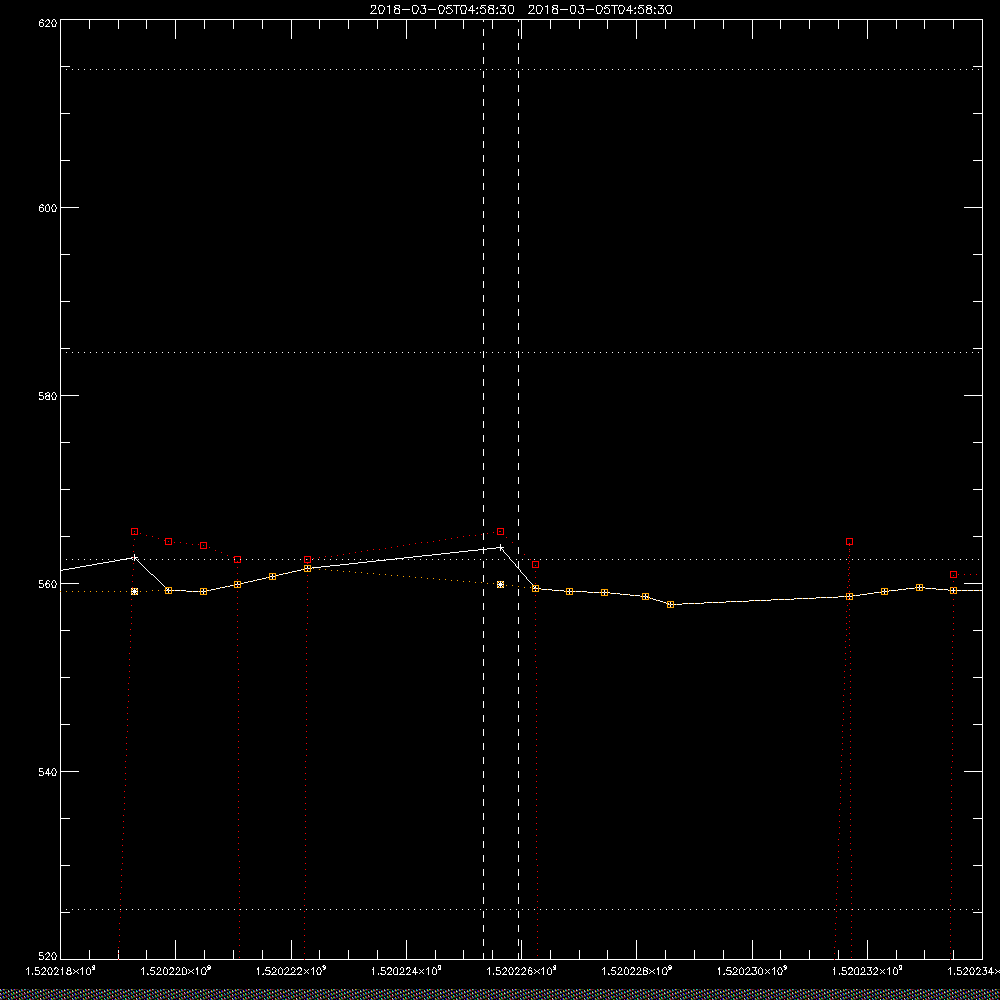
Task: Click the white square between the dashed markers
Action: [x=500, y=584]
